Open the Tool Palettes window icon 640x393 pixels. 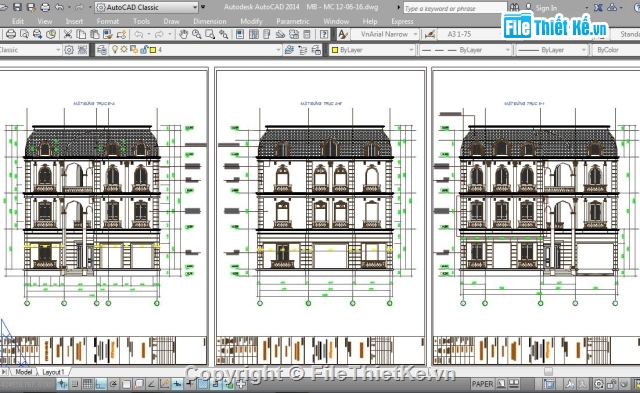point(267,34)
